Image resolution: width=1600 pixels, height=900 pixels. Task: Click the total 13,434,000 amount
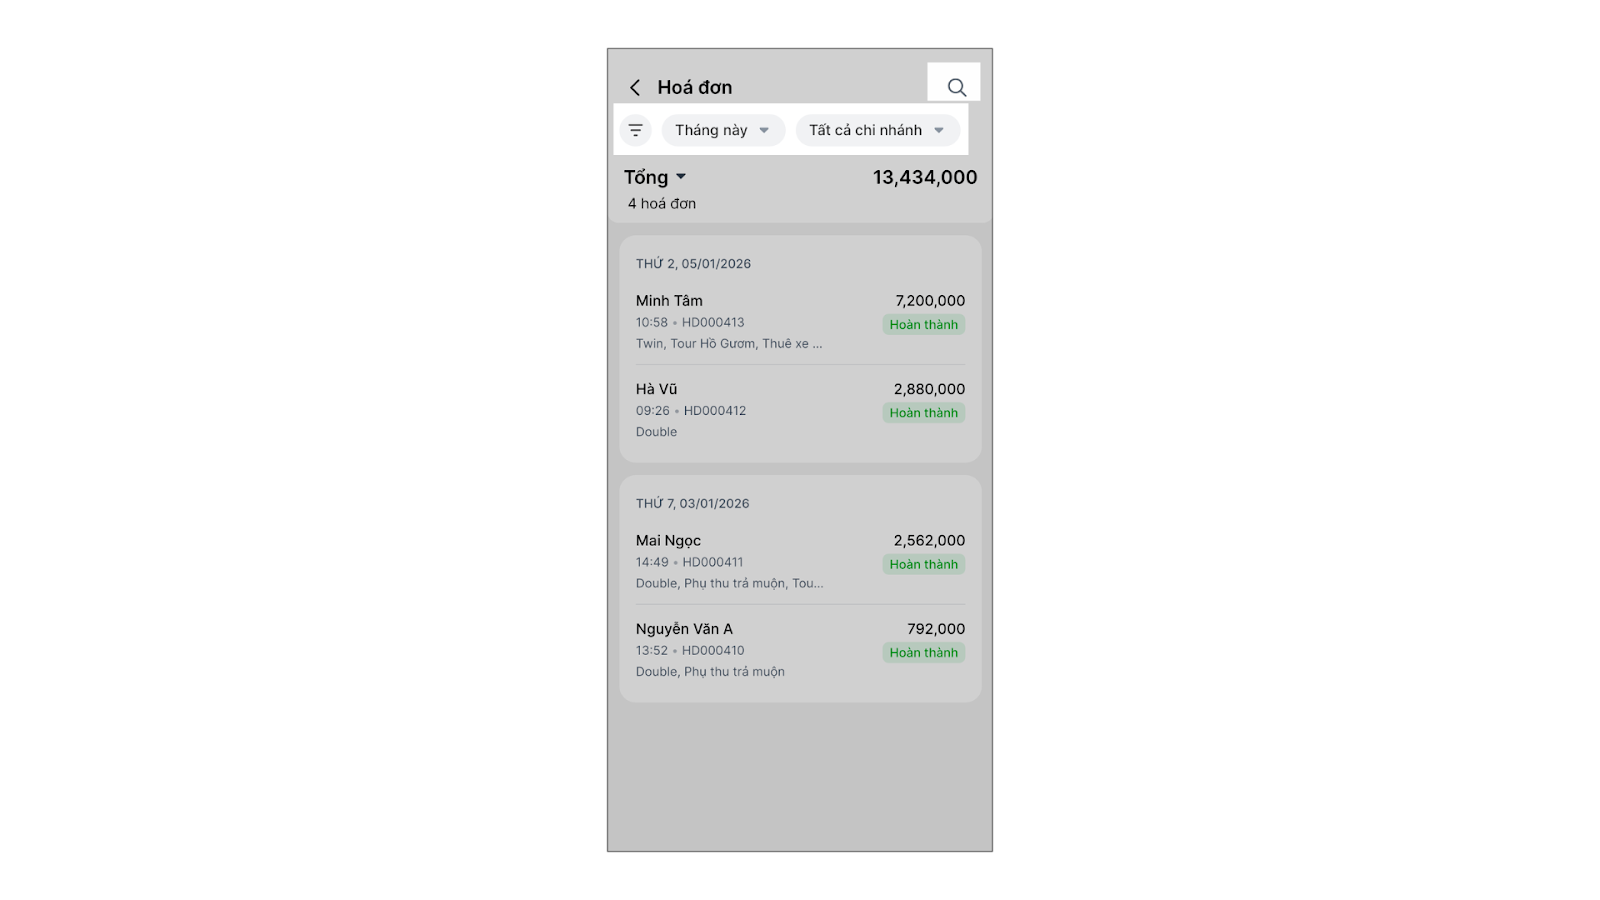click(924, 178)
